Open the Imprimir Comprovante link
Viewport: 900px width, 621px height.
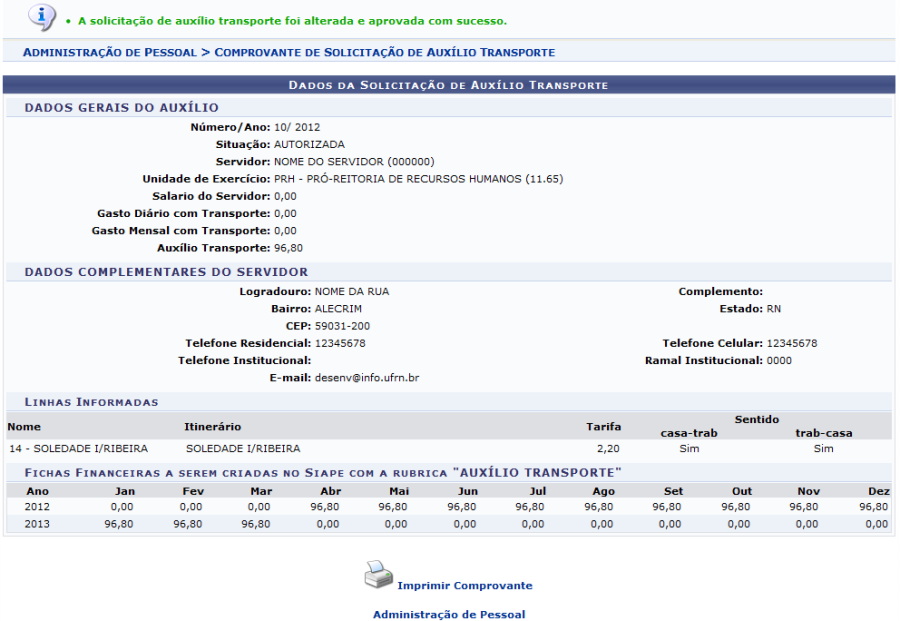[464, 586]
